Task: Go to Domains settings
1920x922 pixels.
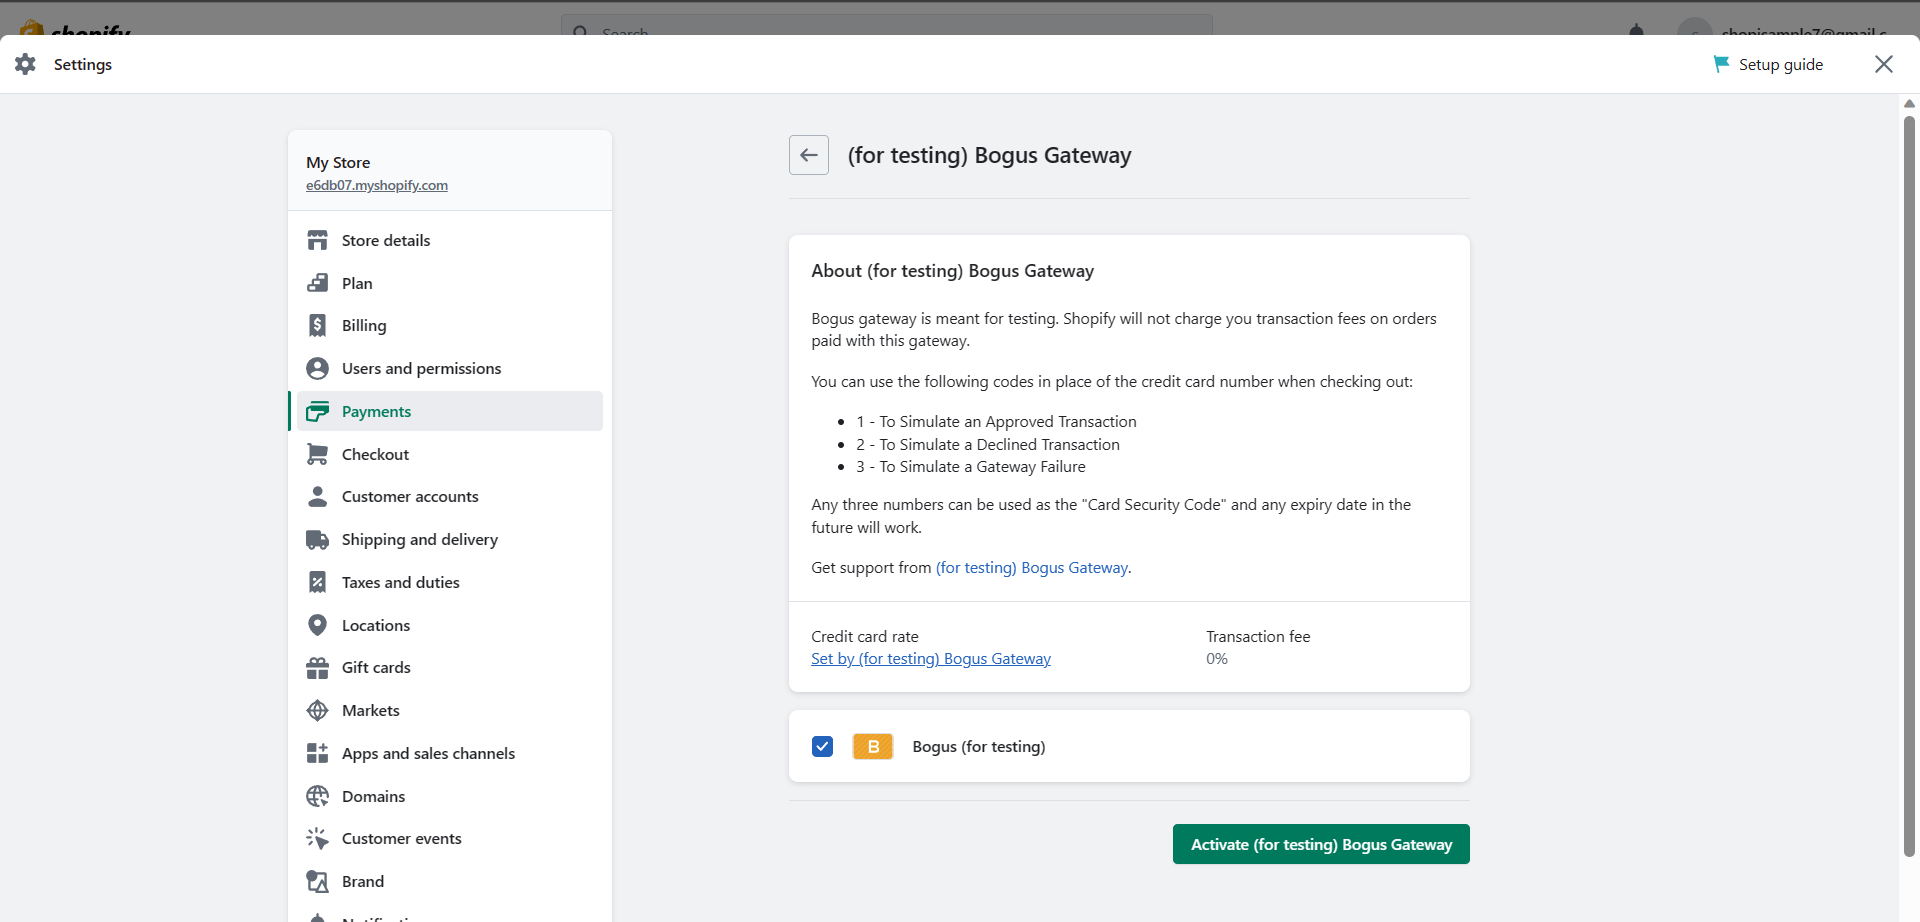Action: [x=450, y=796]
